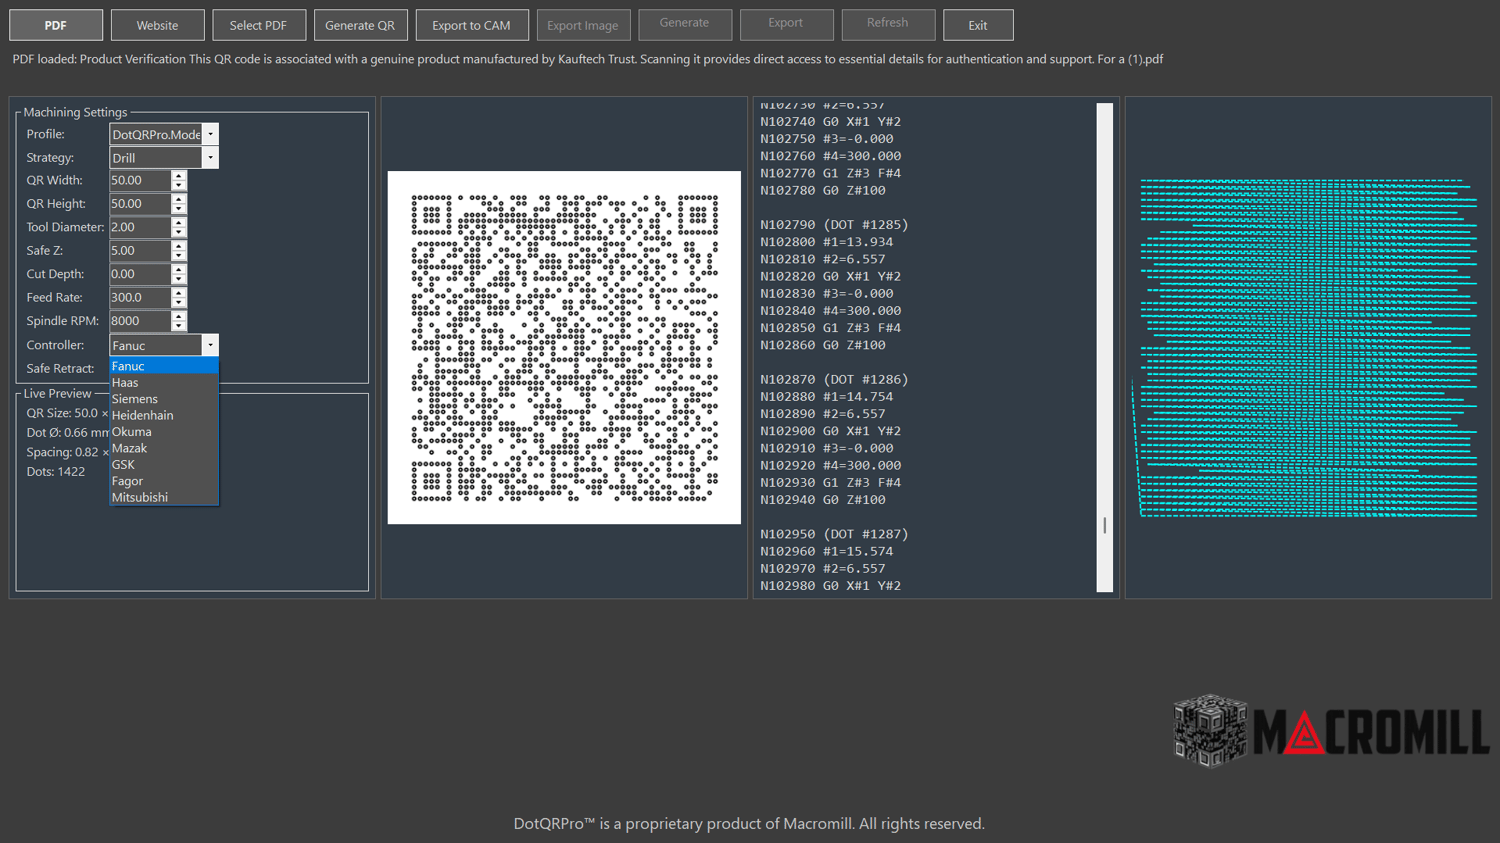Edit the Cut Depth value
The width and height of the screenshot is (1500, 843).
(140, 274)
